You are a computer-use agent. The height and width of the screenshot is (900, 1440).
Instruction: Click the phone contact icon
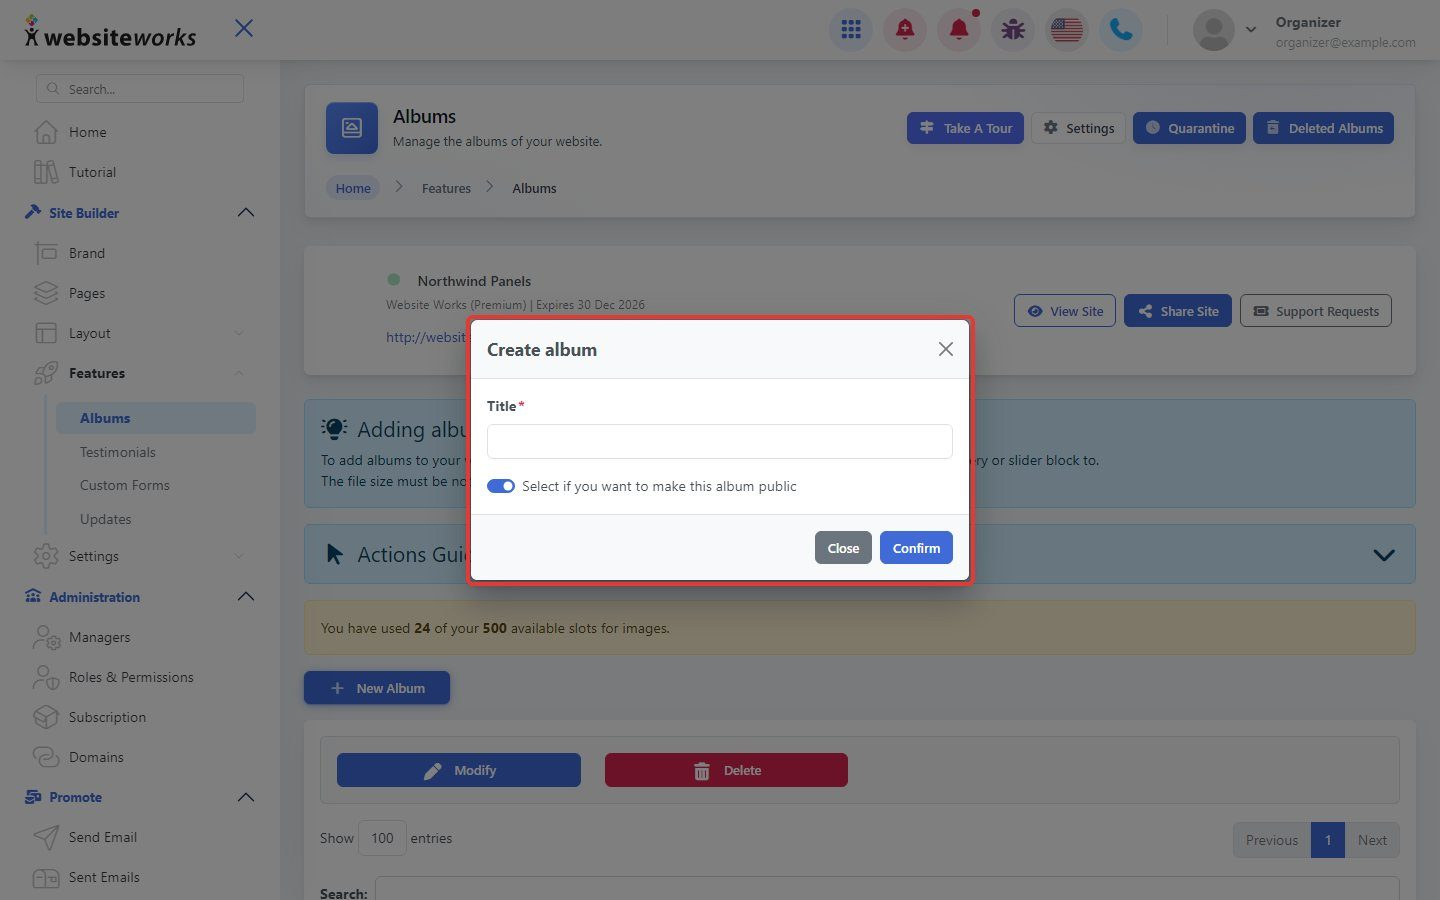pos(1121,30)
